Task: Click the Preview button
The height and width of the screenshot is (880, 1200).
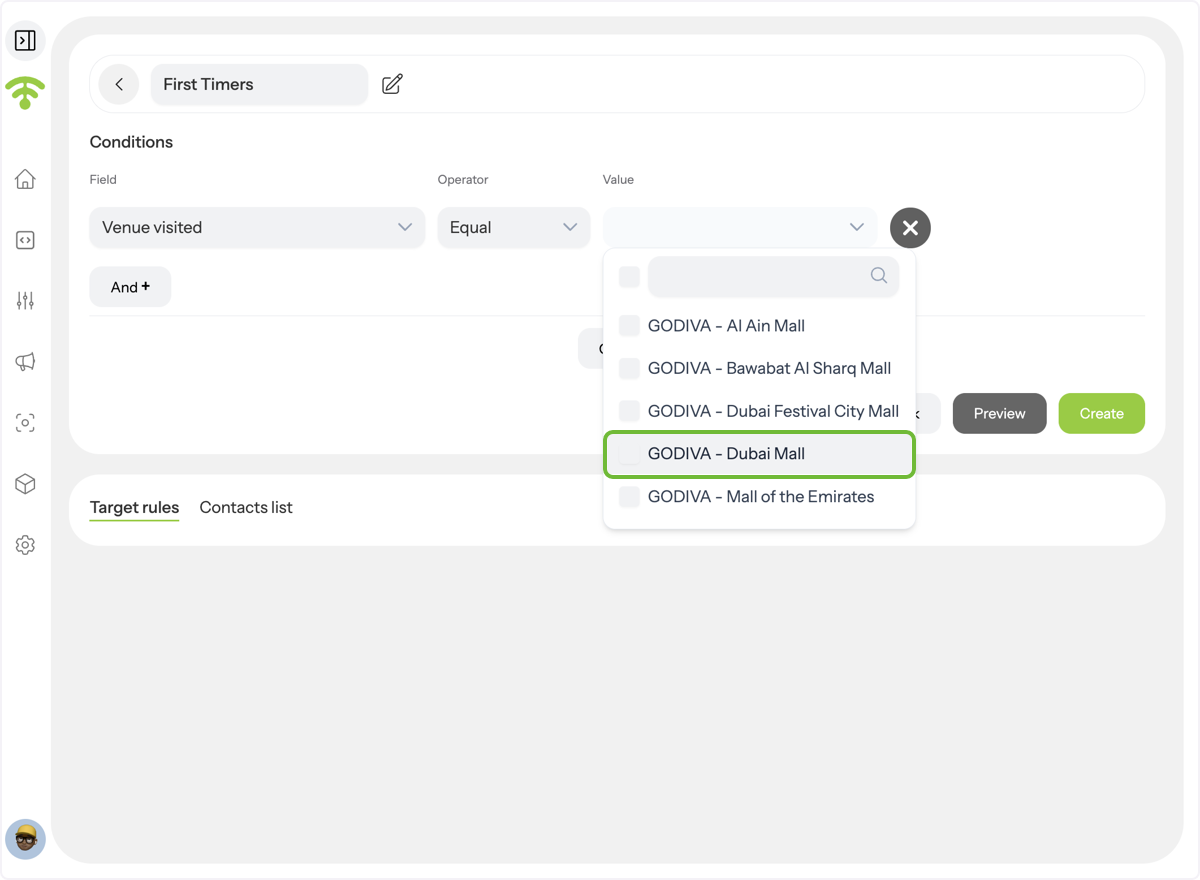Action: point(1000,413)
